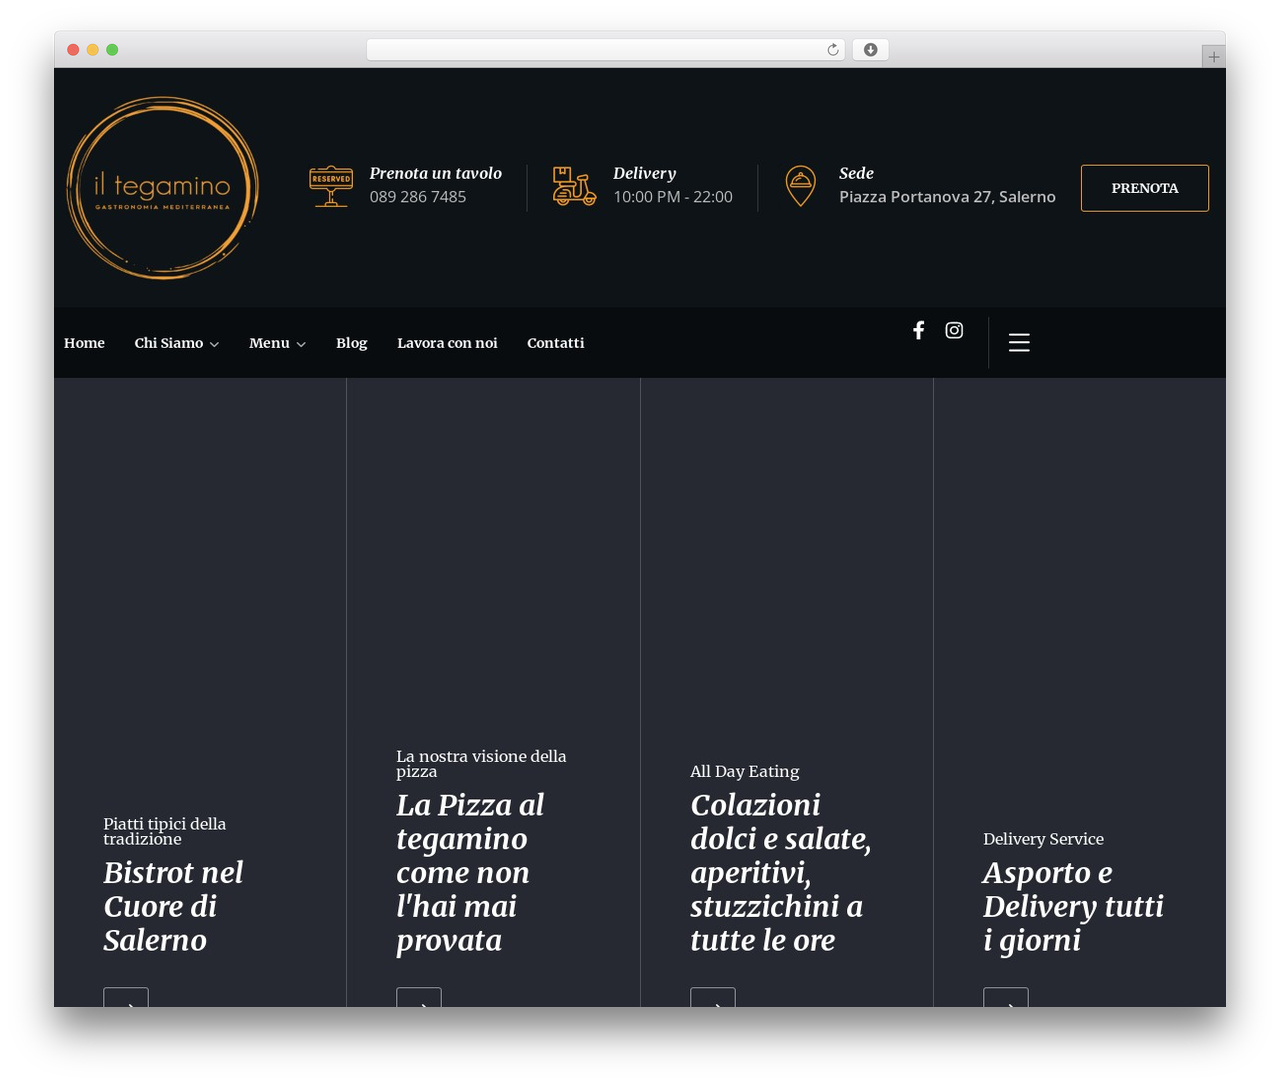Open the Blog section

coord(351,343)
